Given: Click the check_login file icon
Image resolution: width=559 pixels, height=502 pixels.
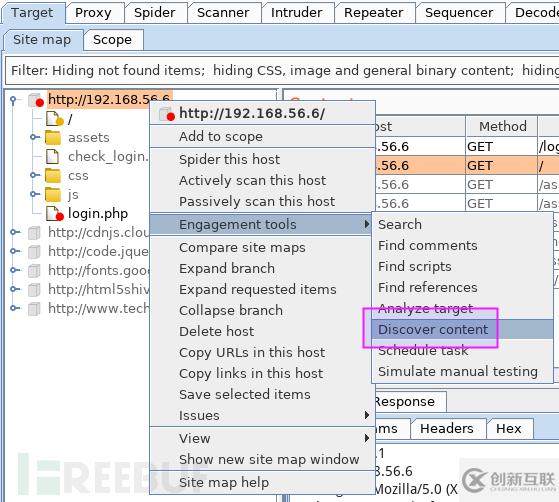Looking at the screenshot, I should click(x=52, y=157).
